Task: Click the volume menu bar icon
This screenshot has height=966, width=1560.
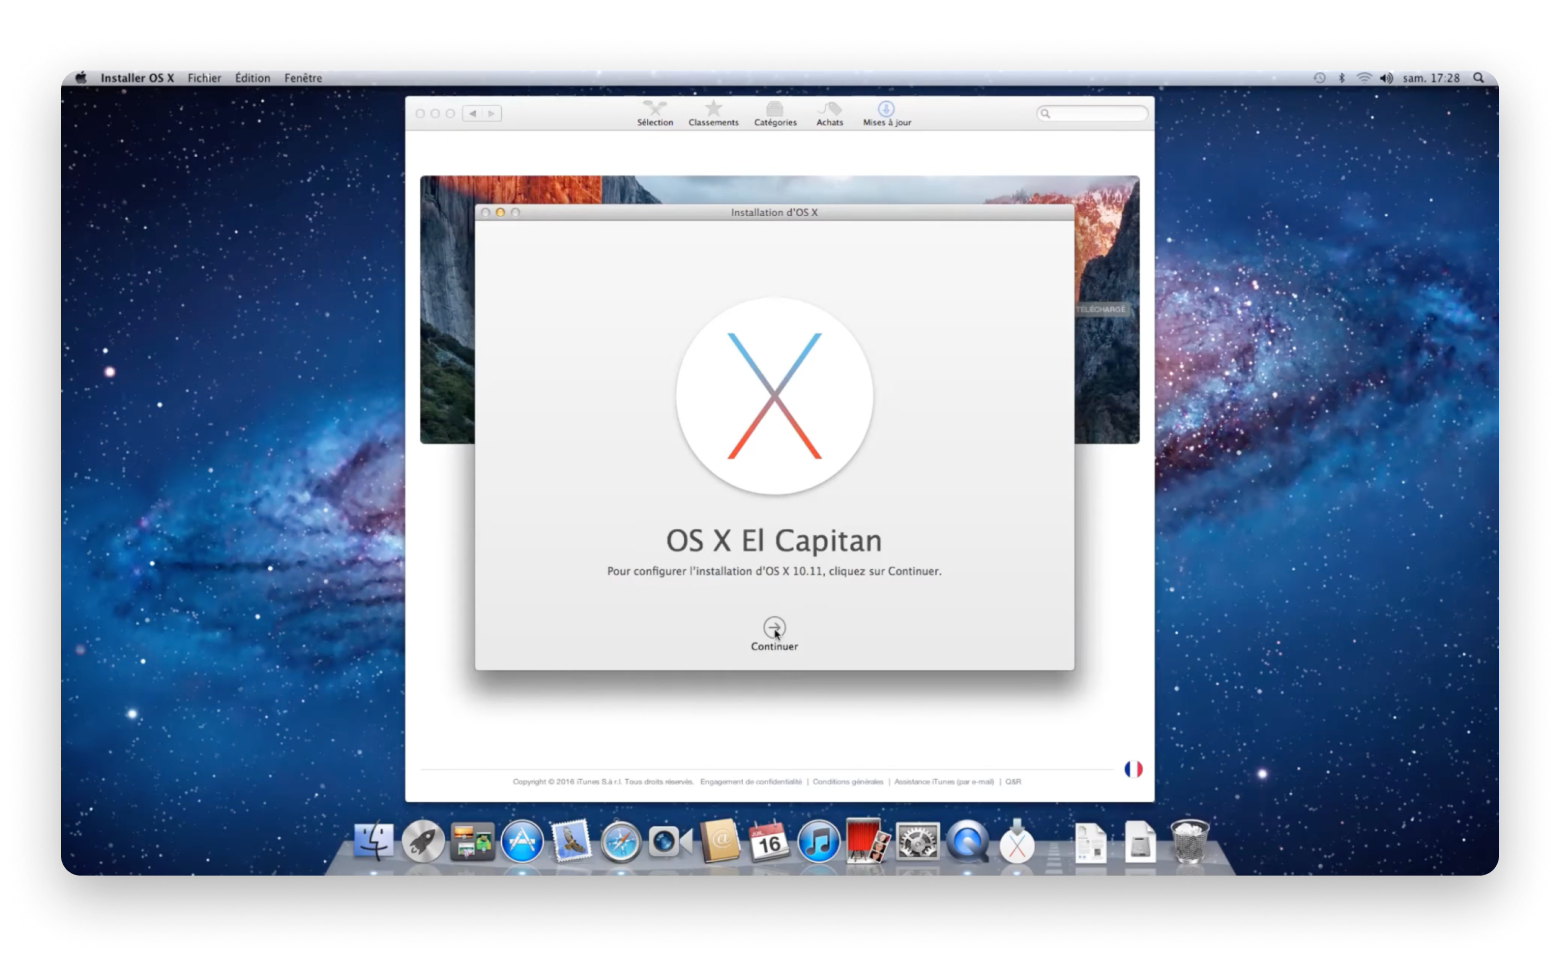Action: tap(1386, 78)
